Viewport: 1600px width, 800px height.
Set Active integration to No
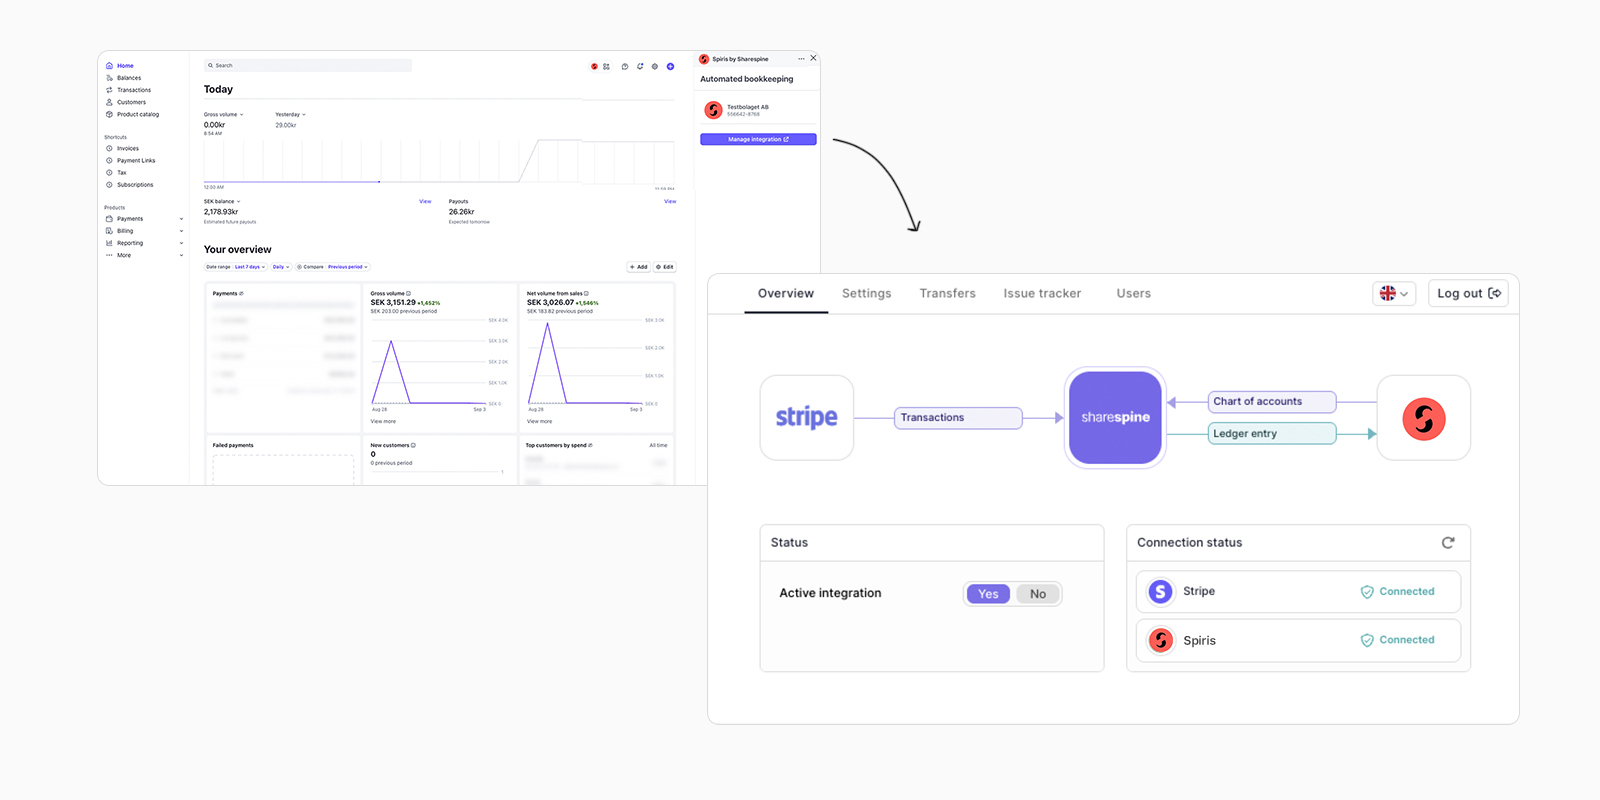point(1038,594)
